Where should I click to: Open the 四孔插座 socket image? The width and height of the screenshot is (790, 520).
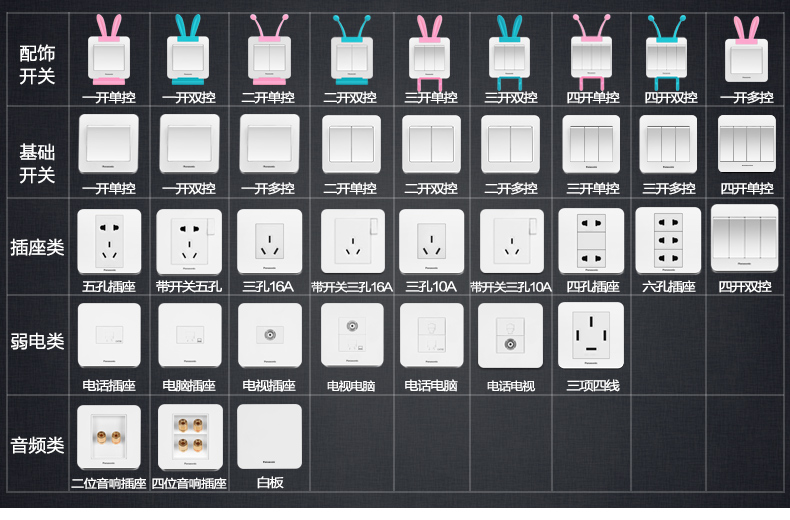(591, 241)
